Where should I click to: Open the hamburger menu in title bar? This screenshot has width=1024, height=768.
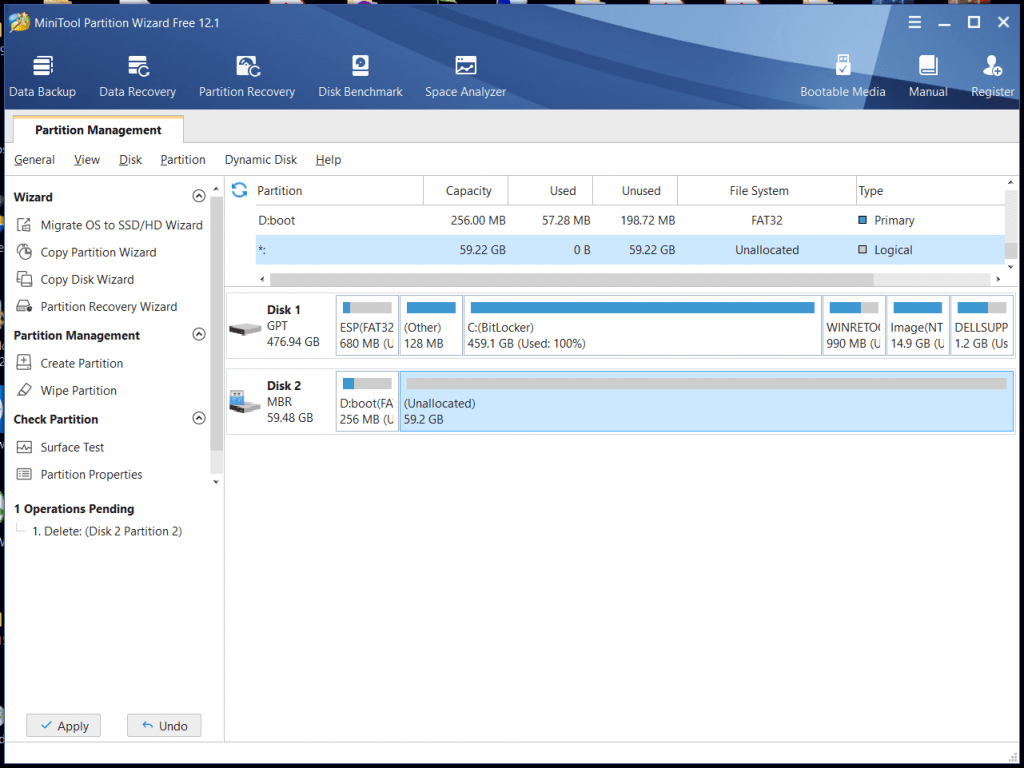tap(915, 23)
